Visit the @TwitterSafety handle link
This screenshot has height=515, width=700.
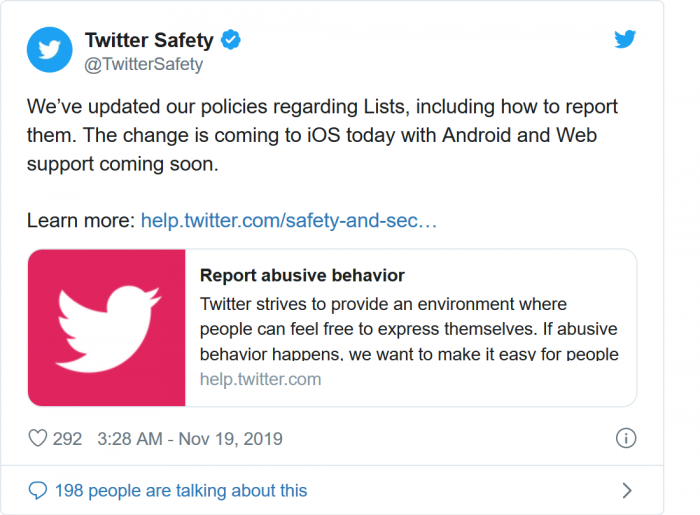[144, 64]
